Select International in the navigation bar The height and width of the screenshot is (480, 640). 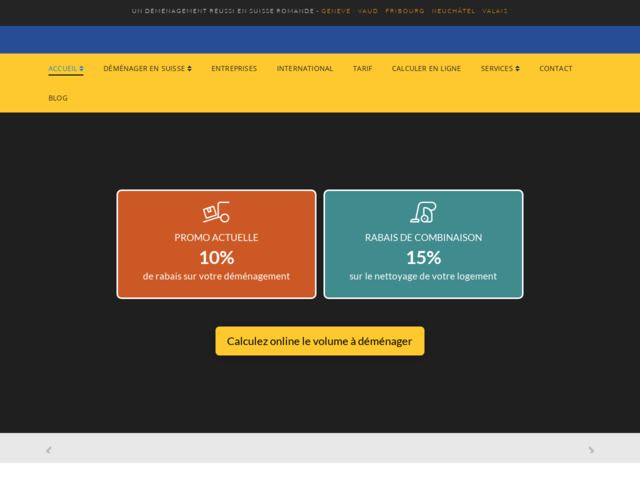point(305,69)
